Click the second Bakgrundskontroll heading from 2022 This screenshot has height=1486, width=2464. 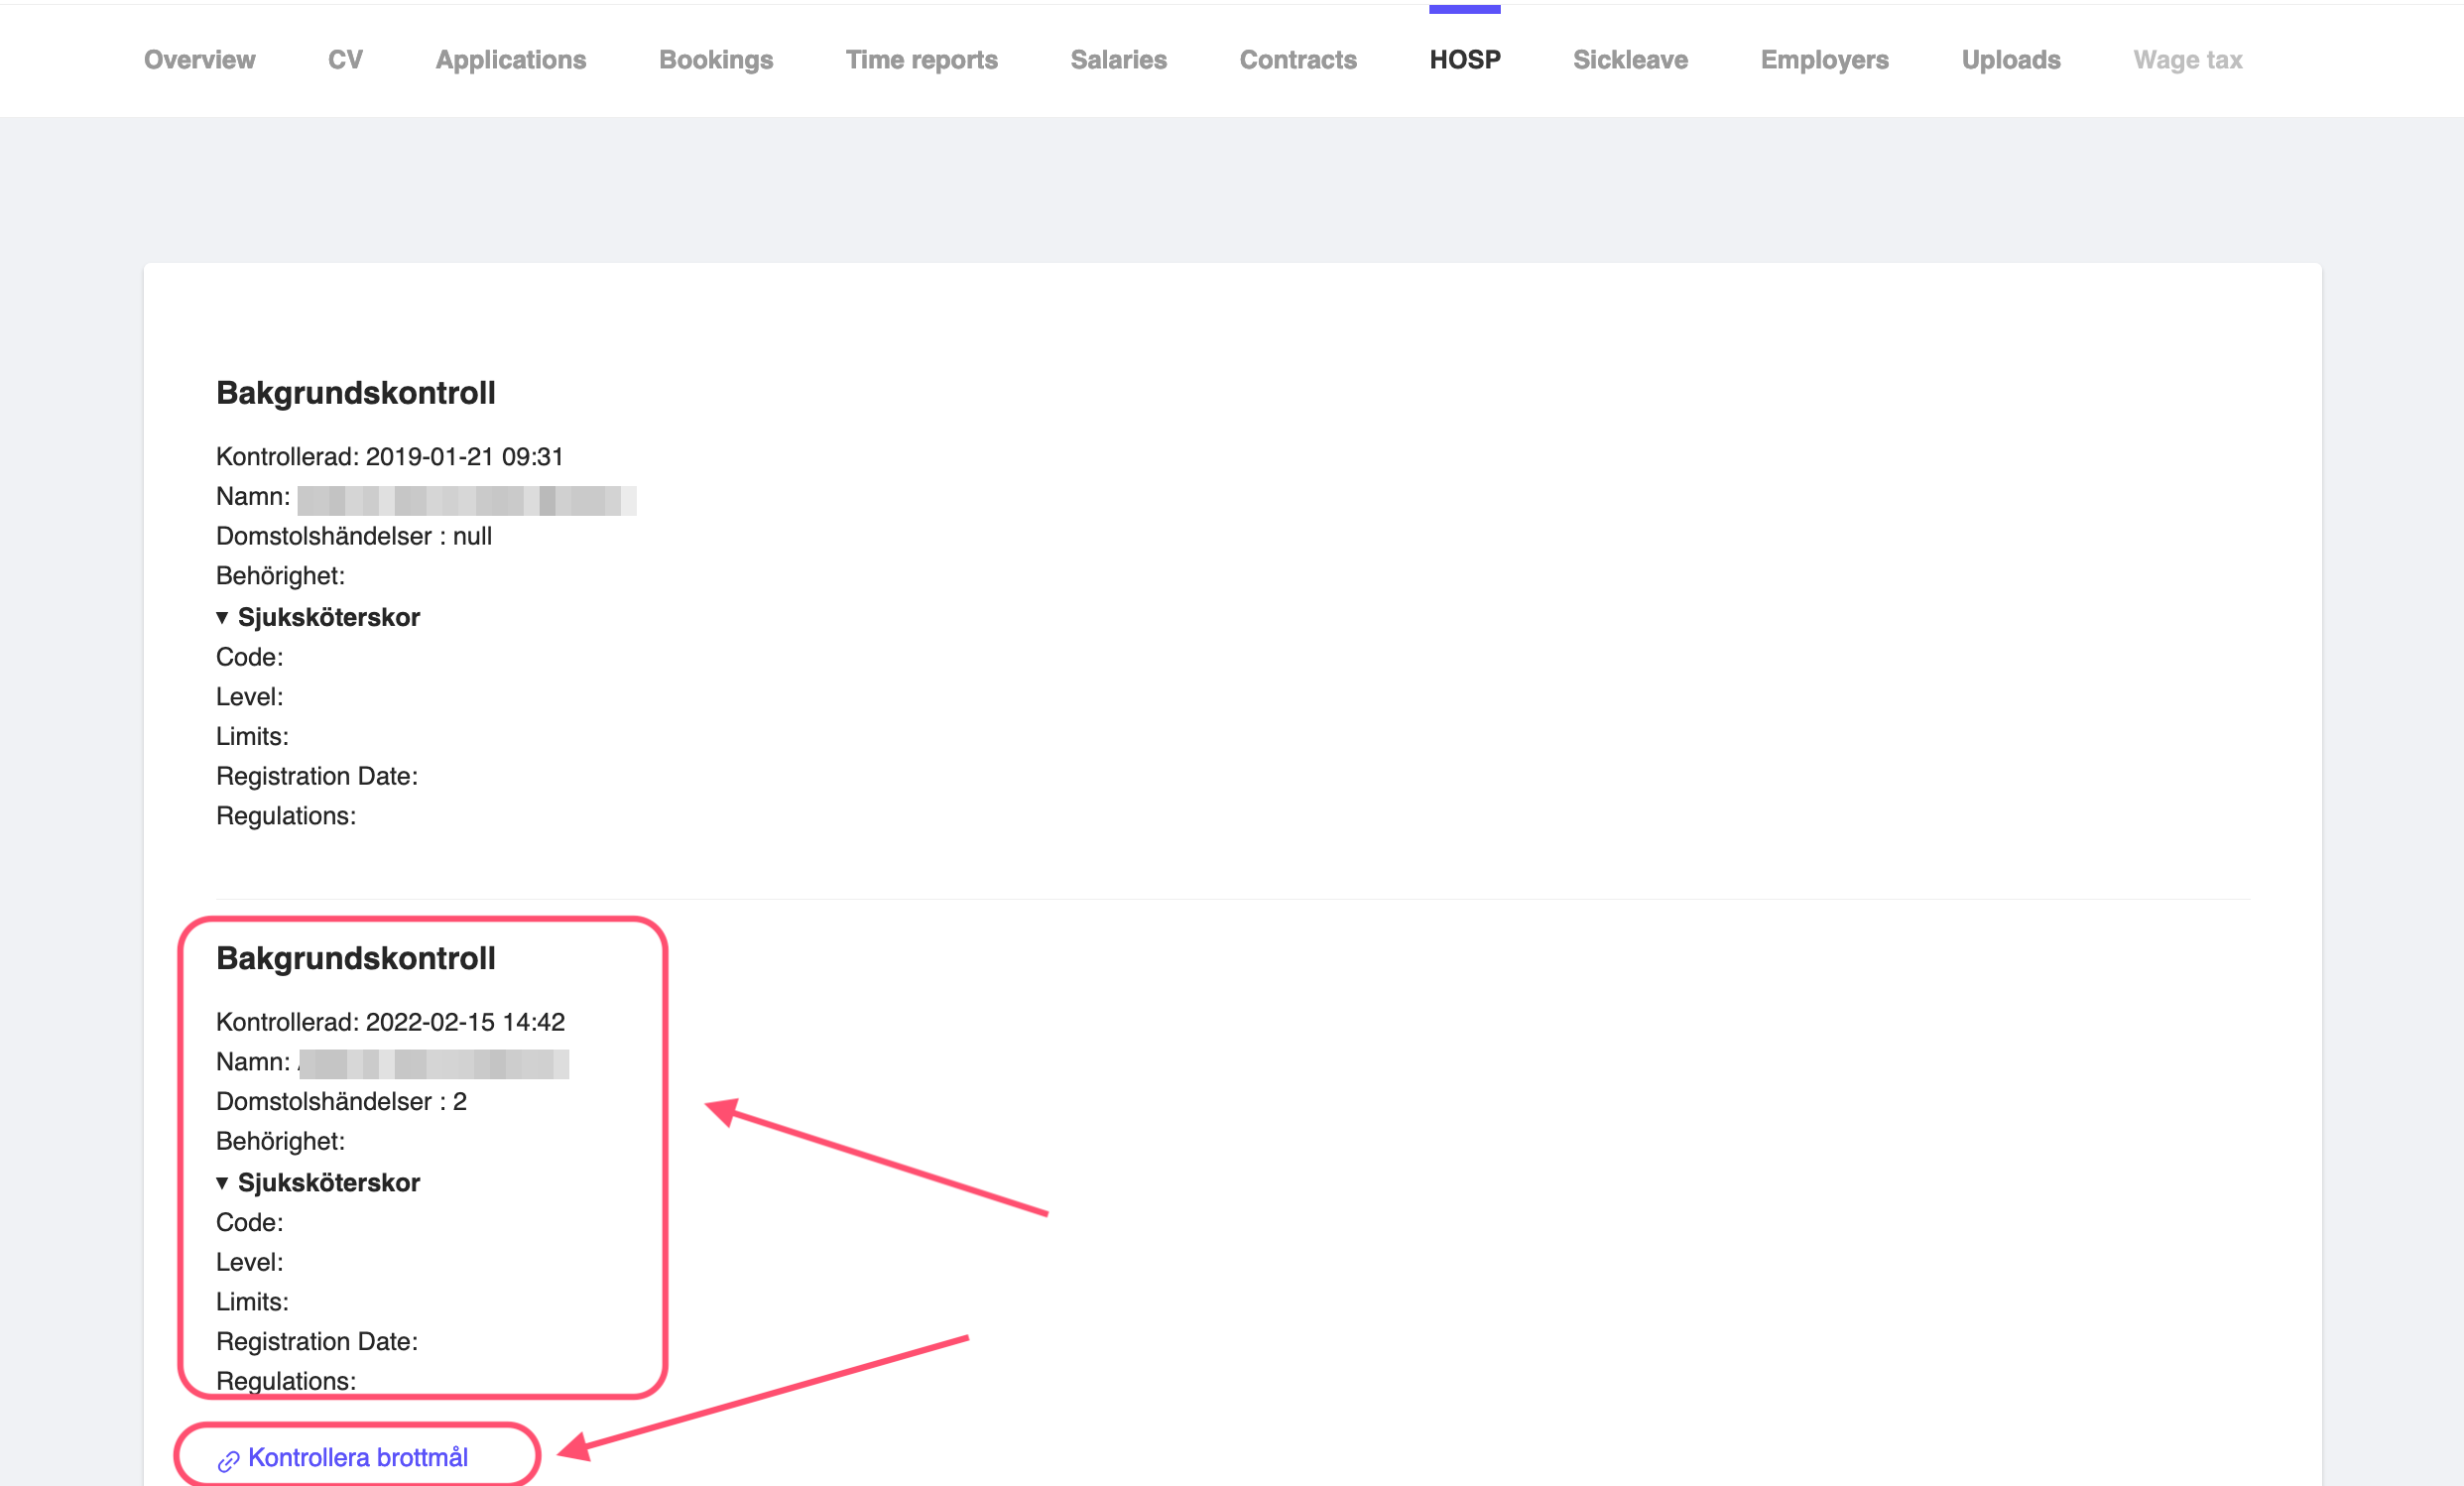coord(355,958)
